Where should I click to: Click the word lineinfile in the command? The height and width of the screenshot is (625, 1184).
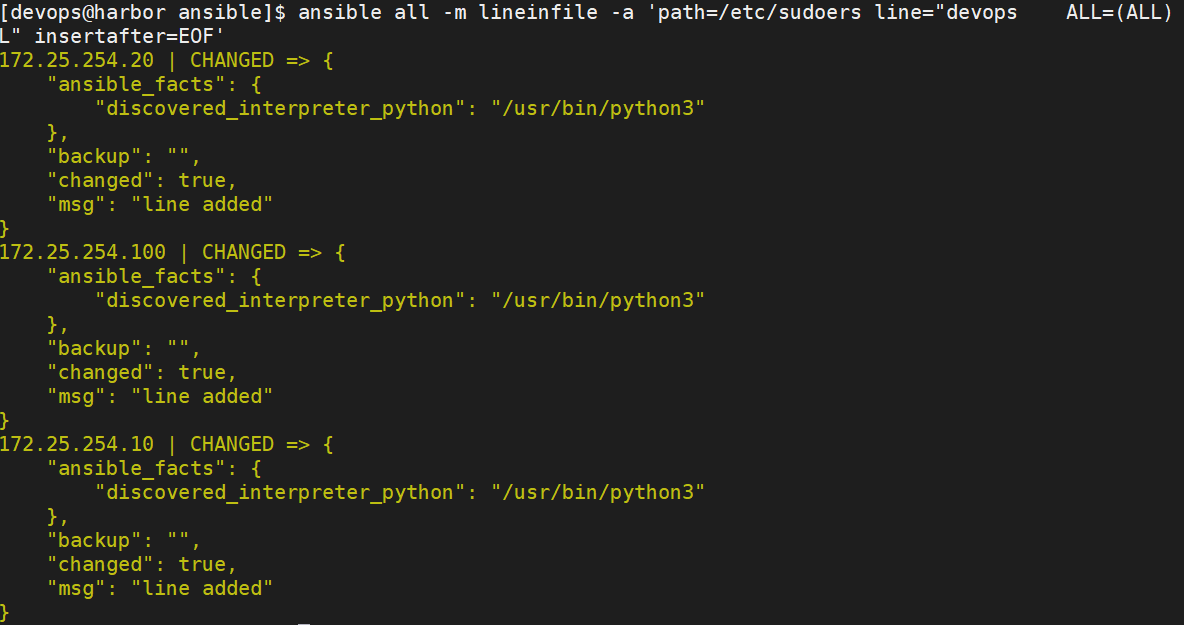[x=538, y=13]
